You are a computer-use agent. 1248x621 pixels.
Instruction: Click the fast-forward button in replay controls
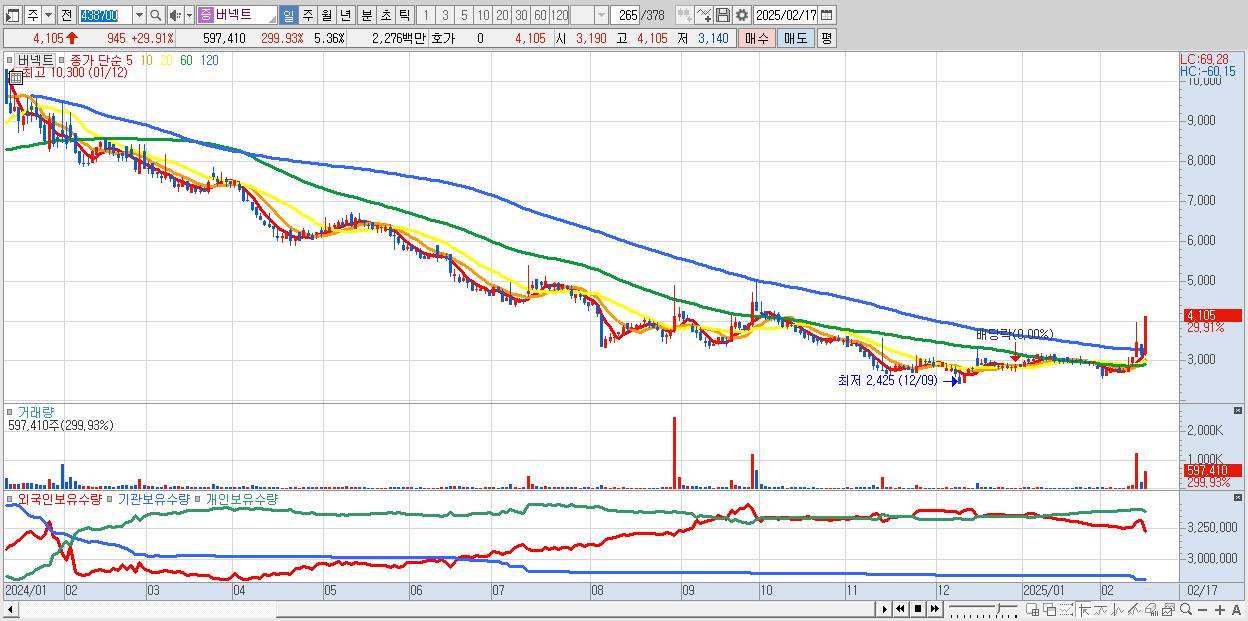click(934, 609)
